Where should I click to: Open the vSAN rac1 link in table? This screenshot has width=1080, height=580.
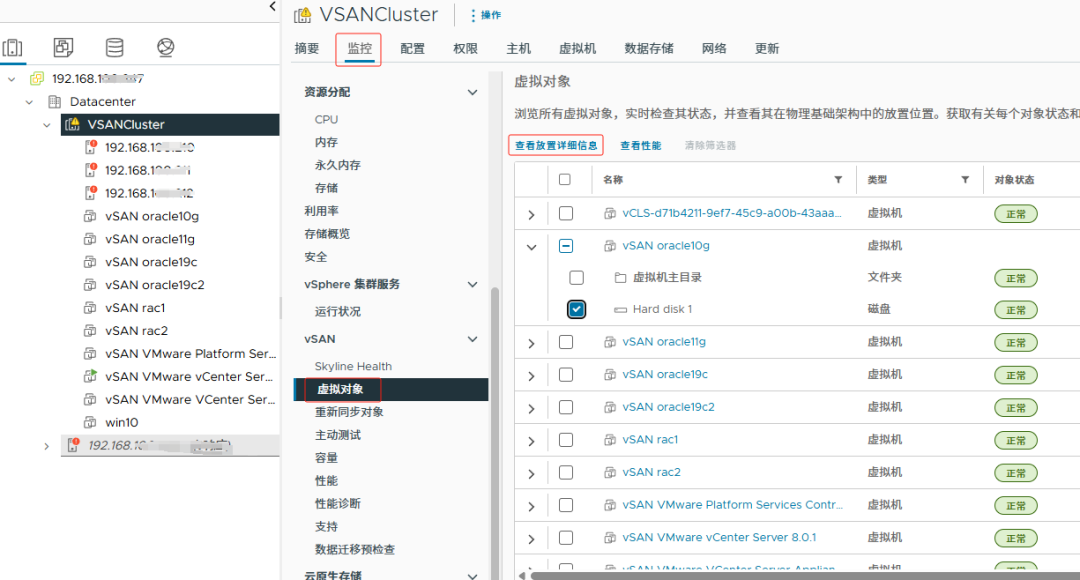[650, 440]
